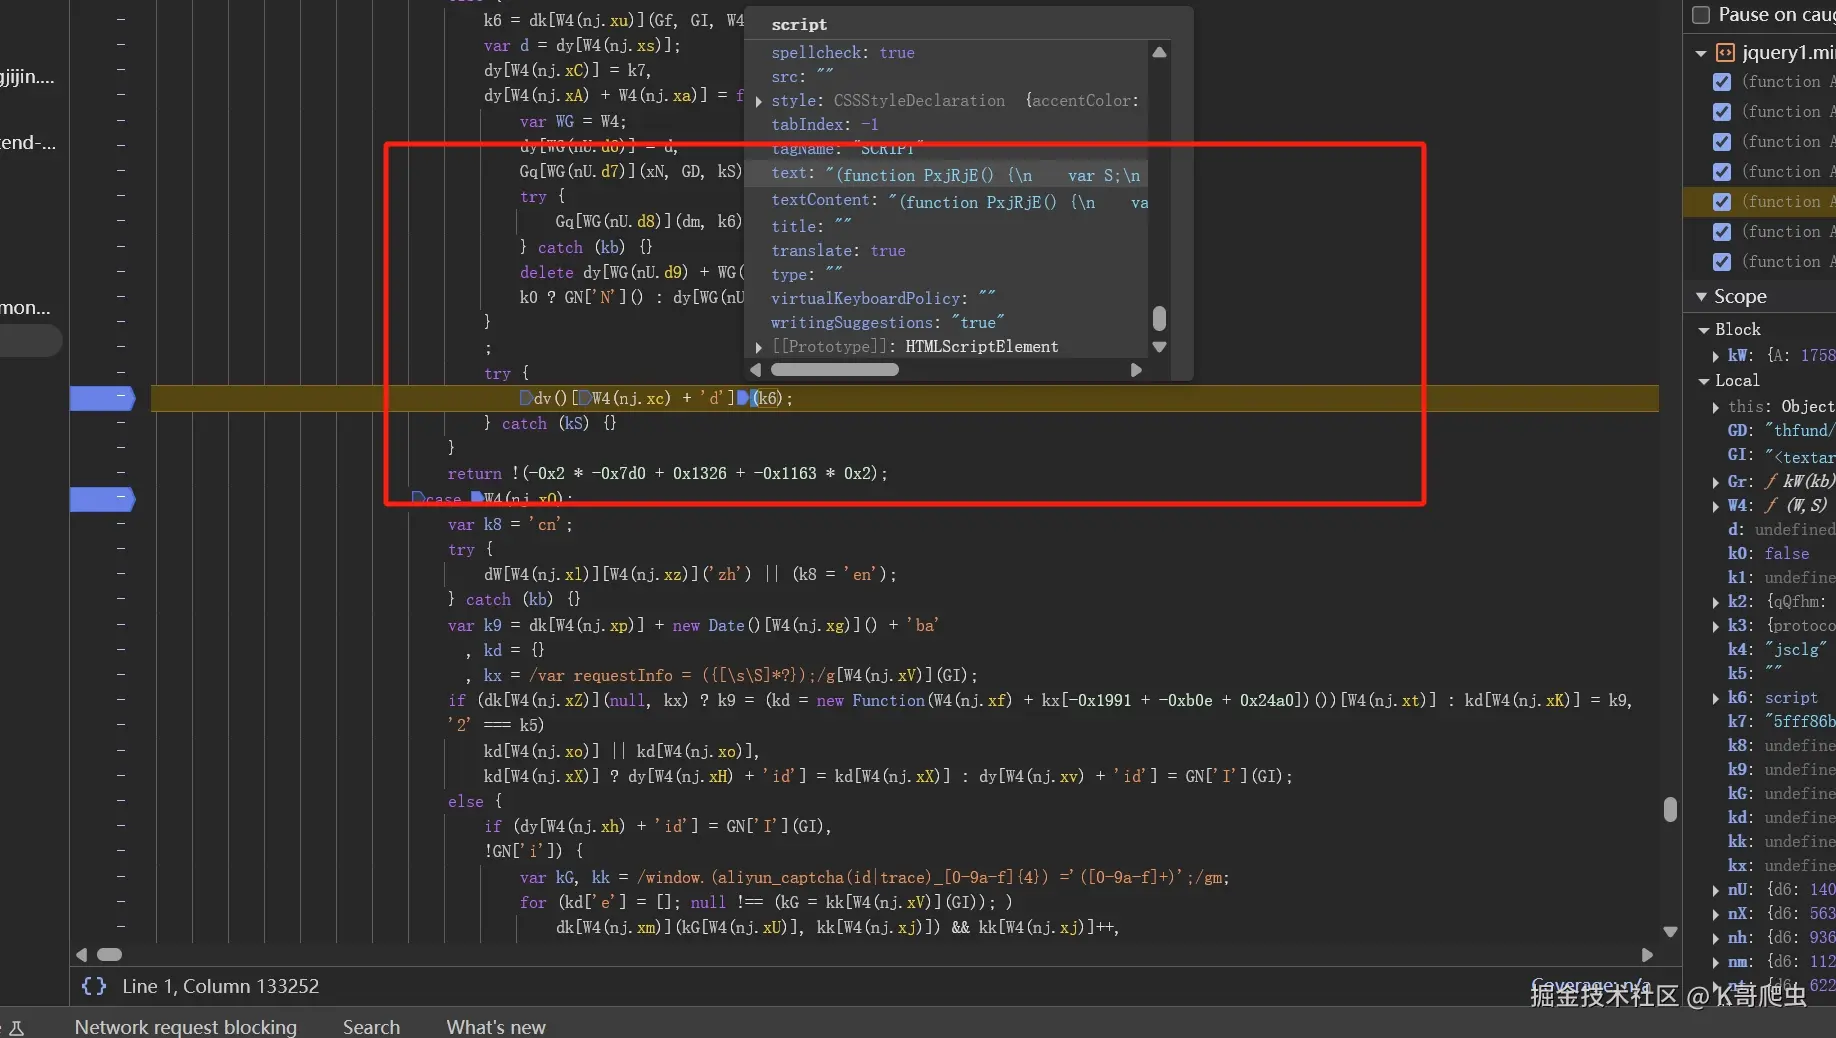Click the code editor's scroll-right arrow
Screen dimensions: 1836x1038
pos(1647,955)
